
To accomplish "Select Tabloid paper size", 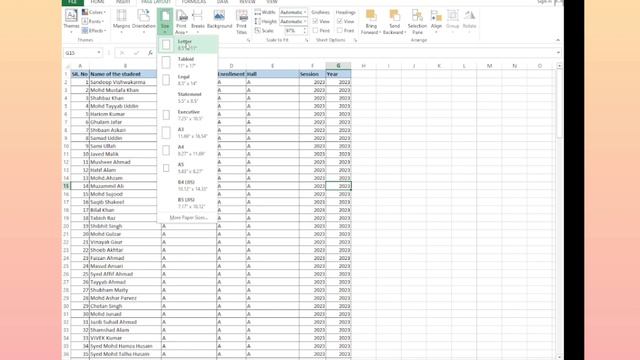I will point(187,62).
